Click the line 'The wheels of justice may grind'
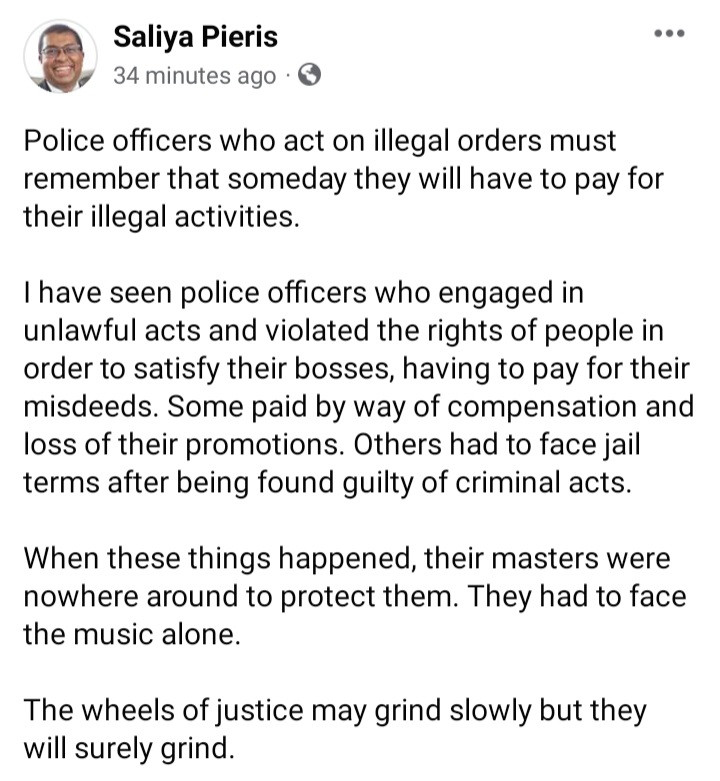 [335, 710]
